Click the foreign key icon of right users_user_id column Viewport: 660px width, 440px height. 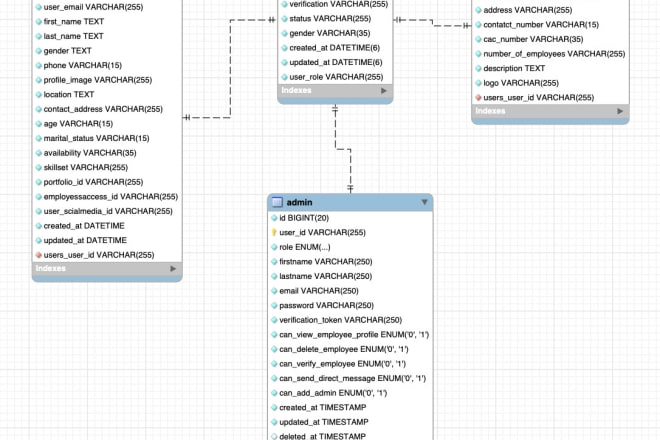478,98
